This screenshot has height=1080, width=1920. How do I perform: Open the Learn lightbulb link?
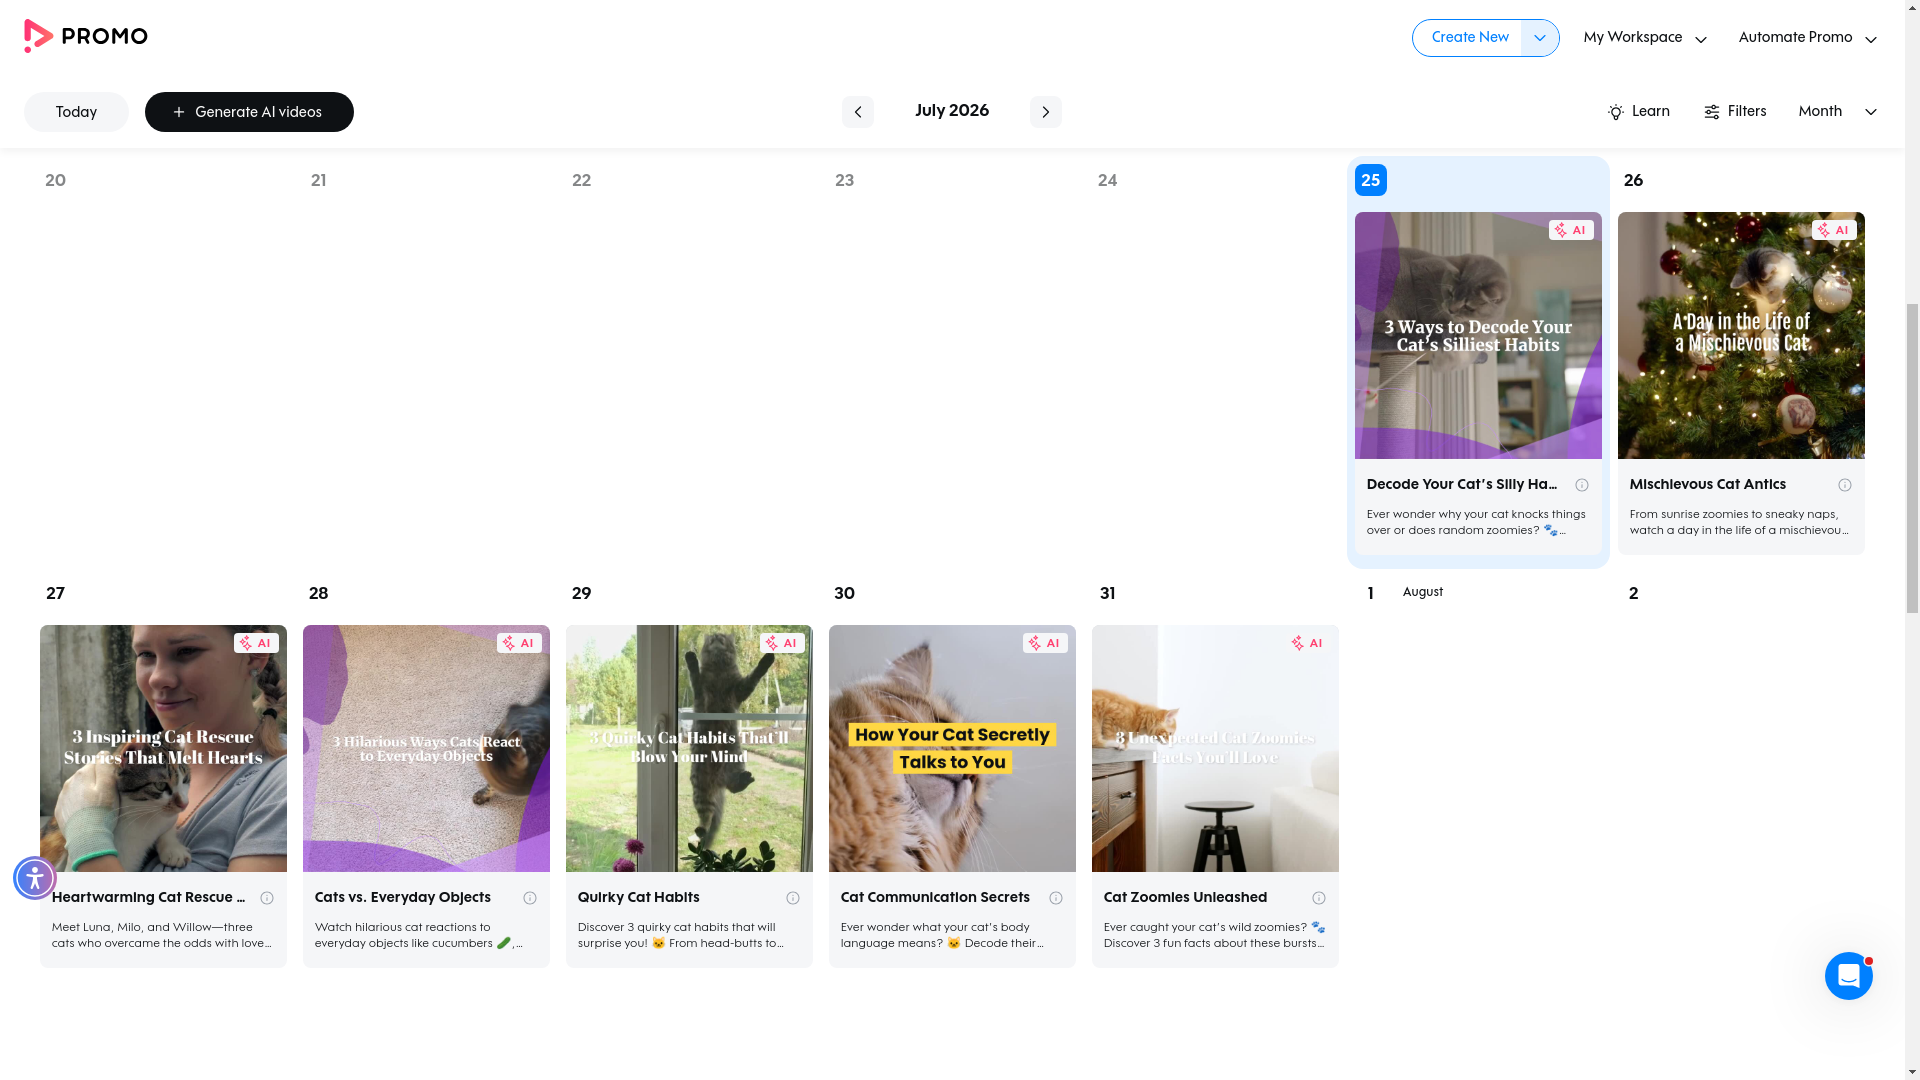coord(1638,112)
